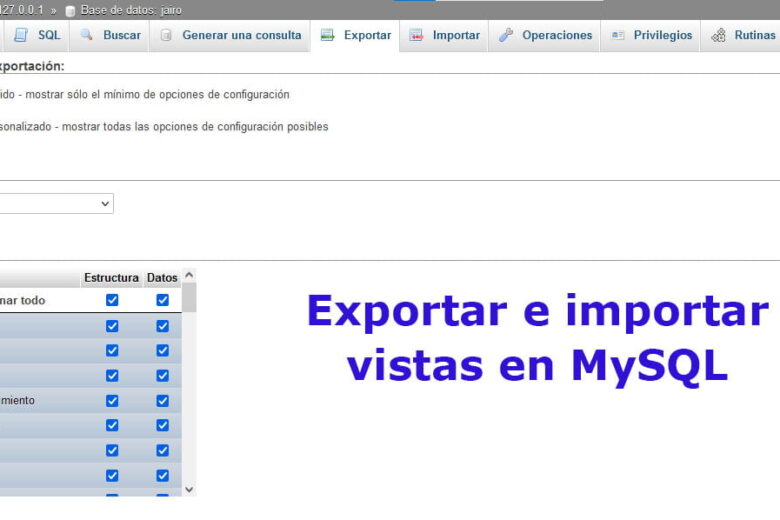This screenshot has height=520, width=780.
Task: Click the Privilegios card icon
Action: point(618,35)
